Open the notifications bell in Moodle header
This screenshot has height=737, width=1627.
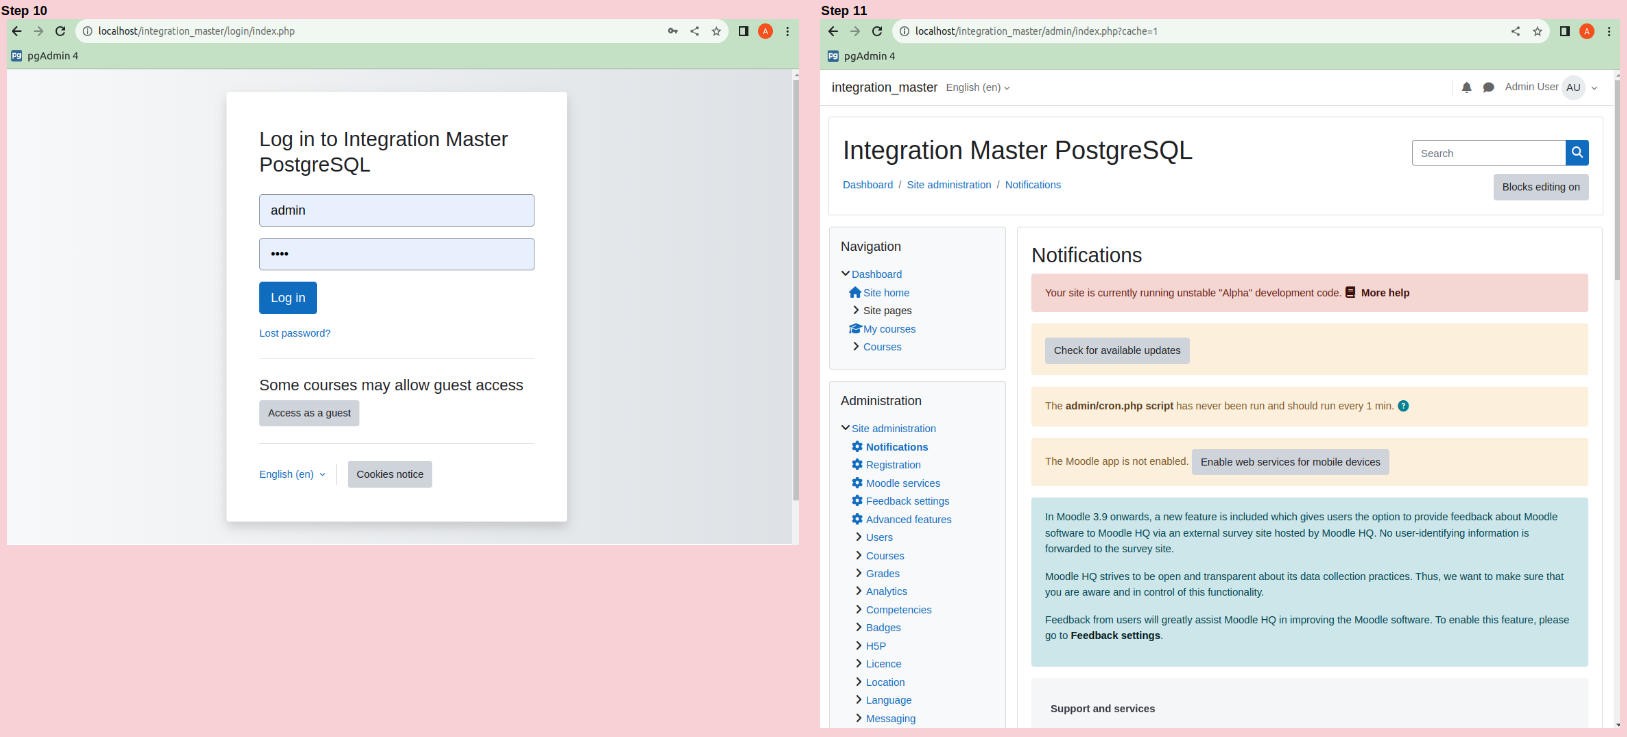pos(1466,87)
